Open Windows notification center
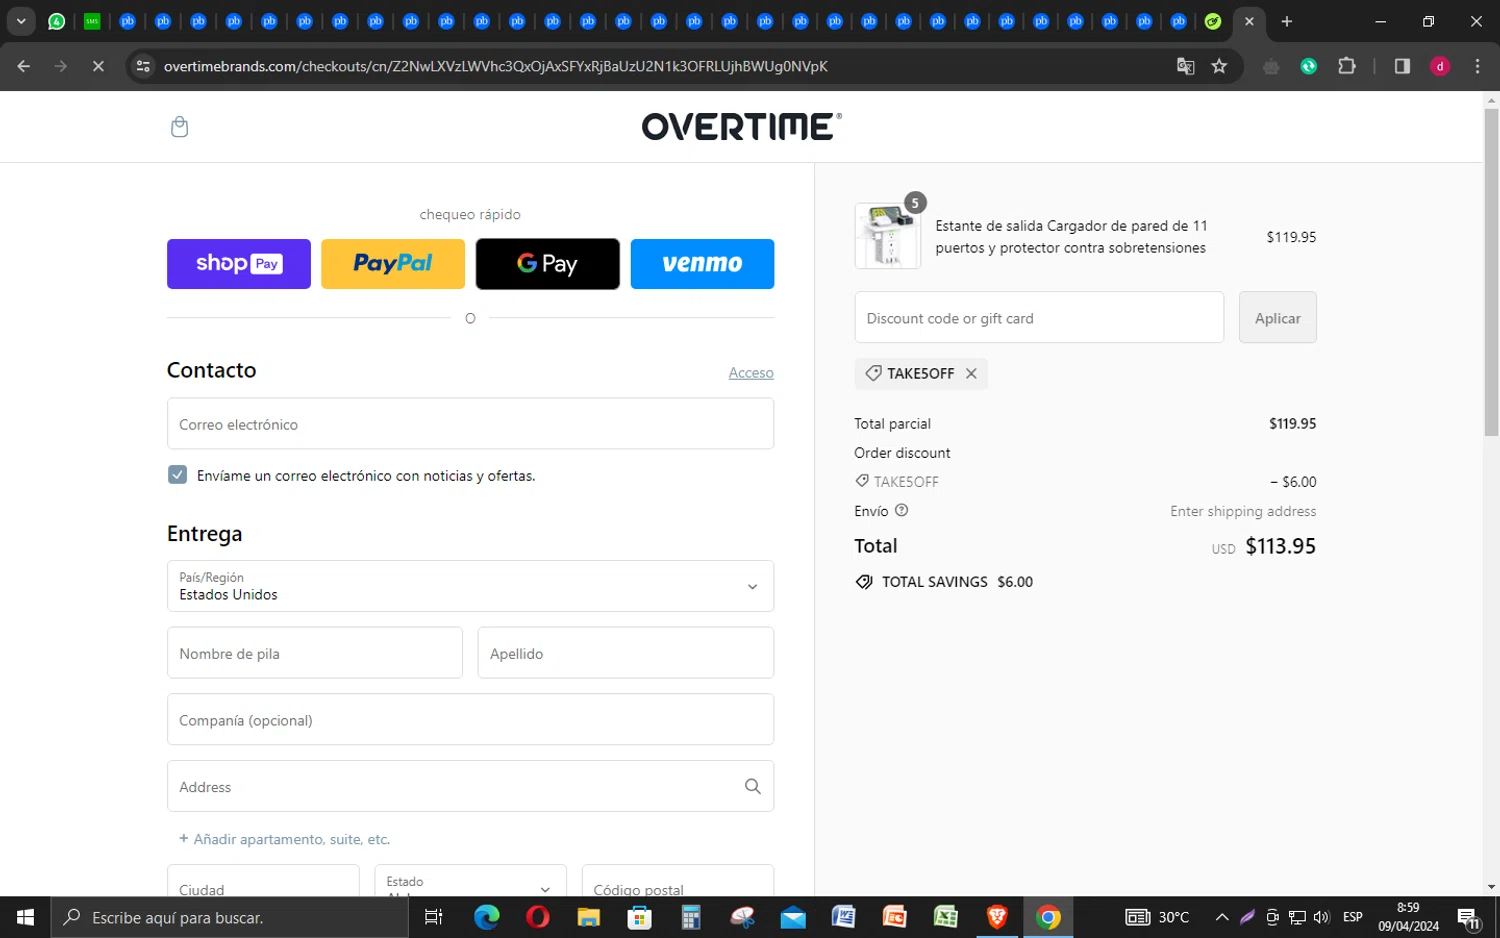The height and width of the screenshot is (938, 1500). point(1469,917)
